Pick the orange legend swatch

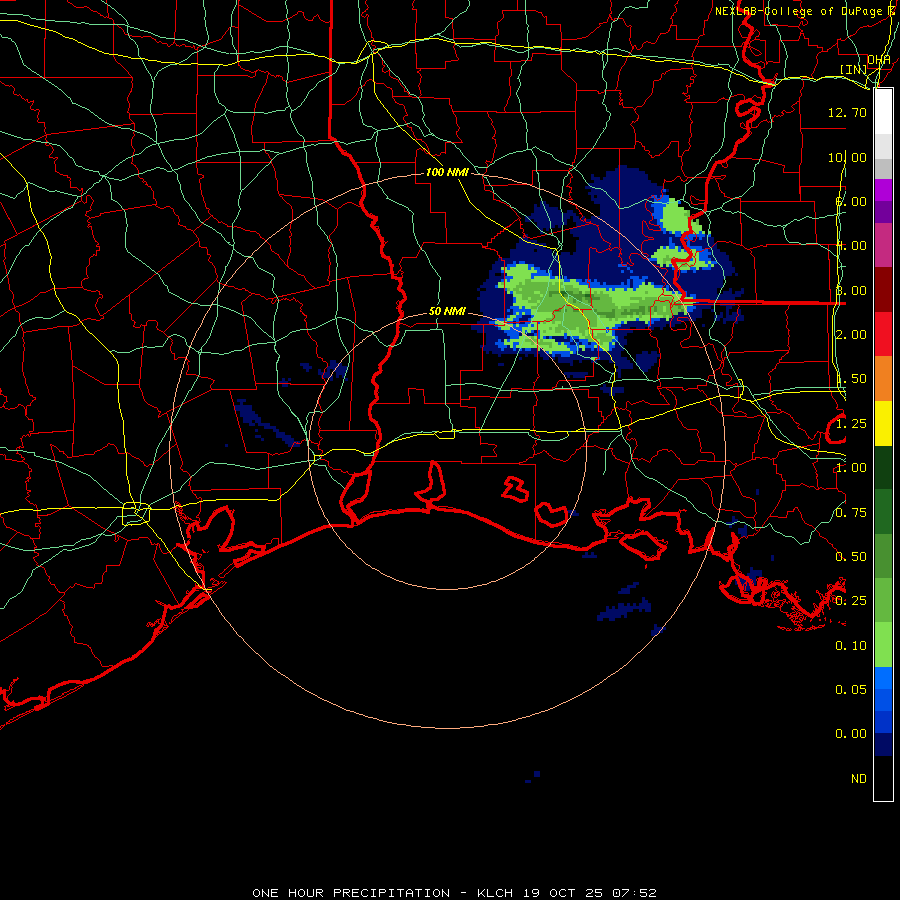coord(883,379)
